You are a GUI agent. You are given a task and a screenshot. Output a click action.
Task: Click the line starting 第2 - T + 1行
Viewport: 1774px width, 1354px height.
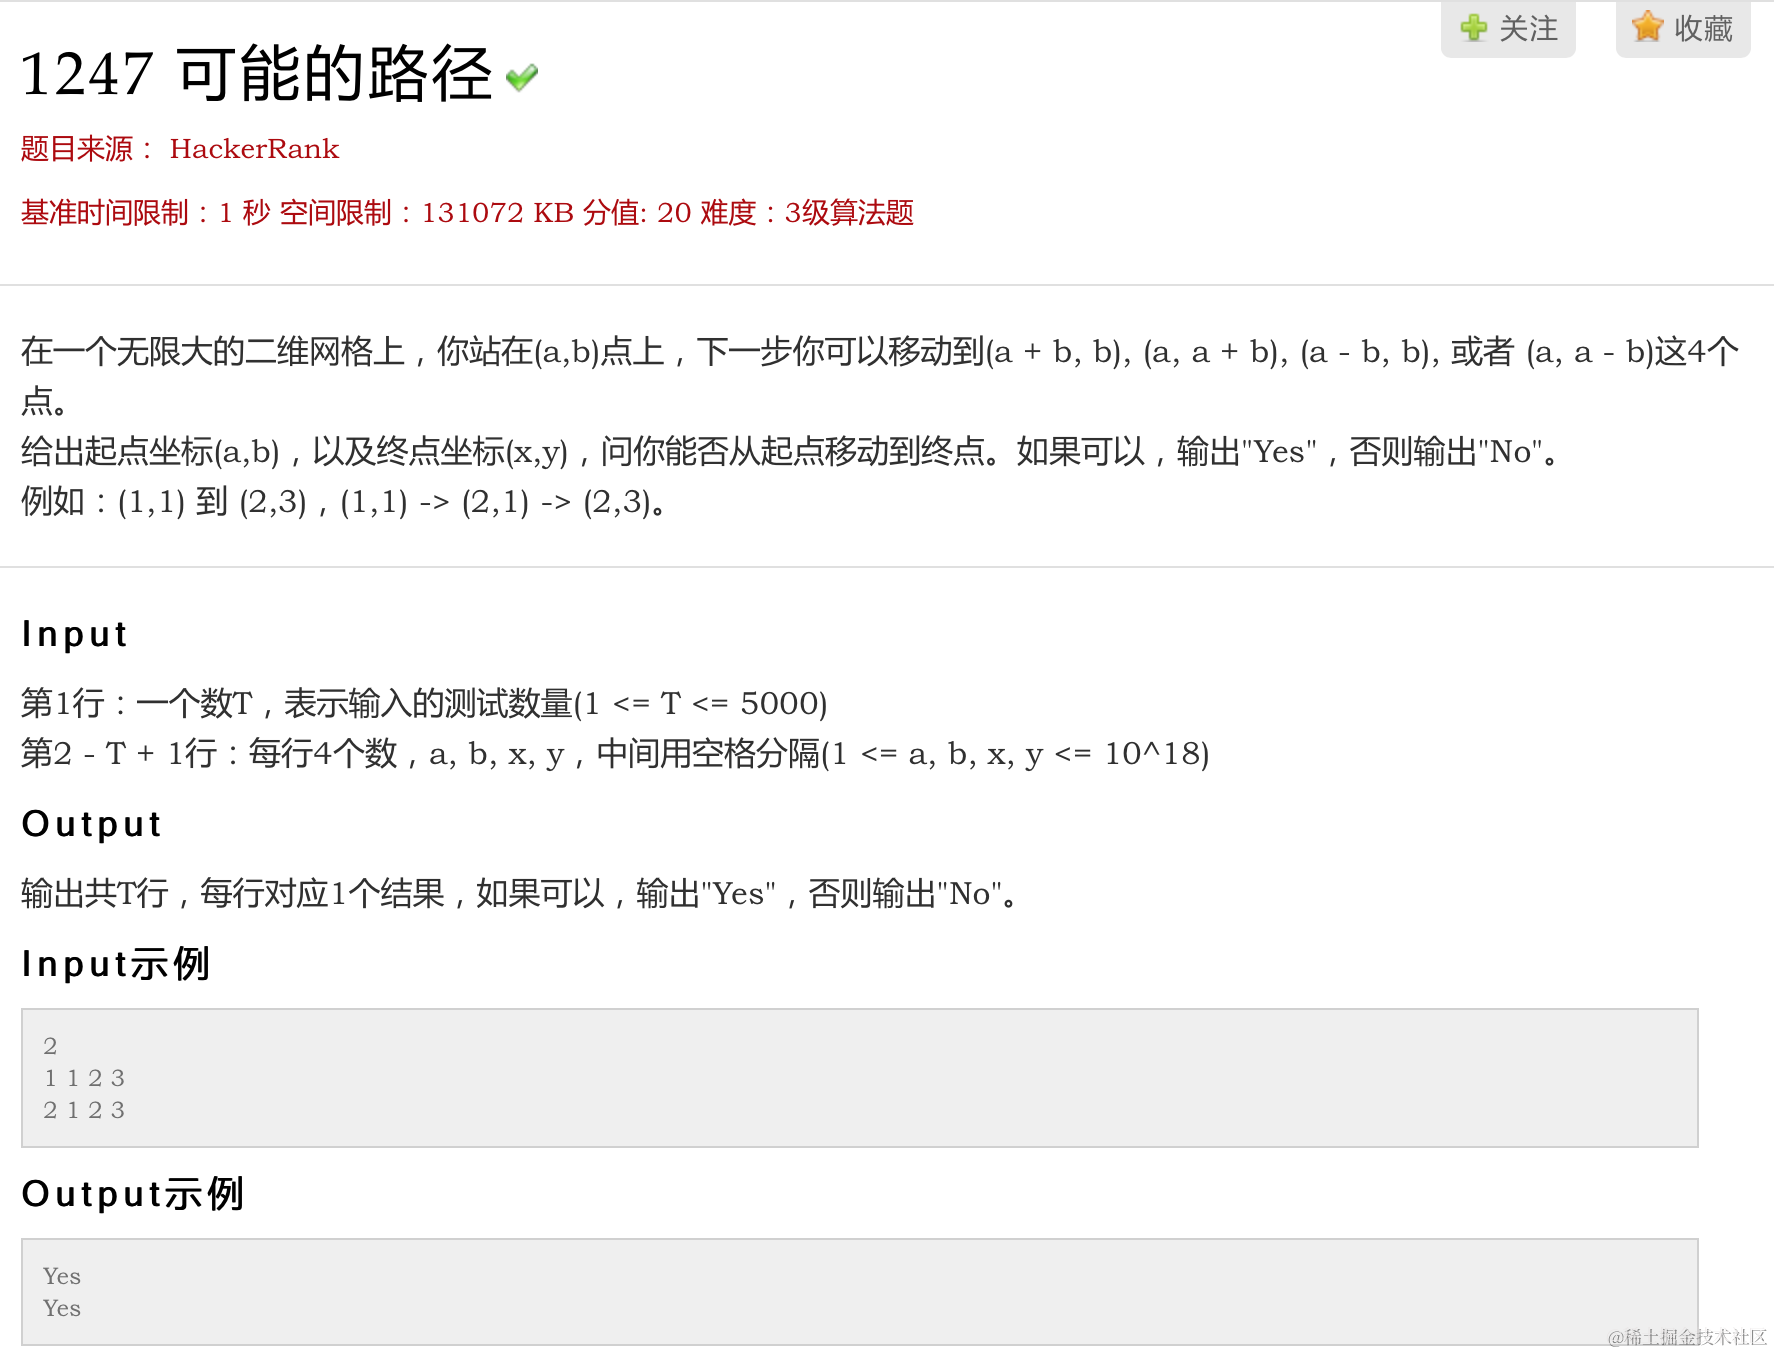615,754
